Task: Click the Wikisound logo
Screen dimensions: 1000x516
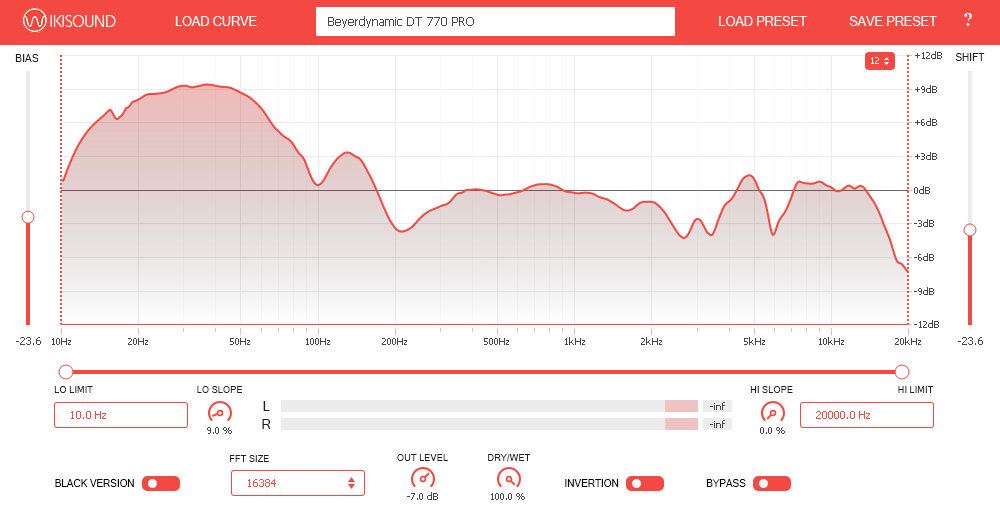Action: point(69,21)
